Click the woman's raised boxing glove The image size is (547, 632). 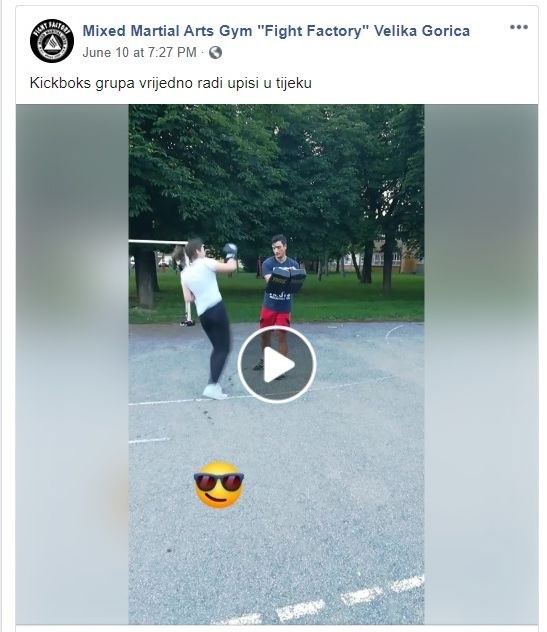[230, 251]
